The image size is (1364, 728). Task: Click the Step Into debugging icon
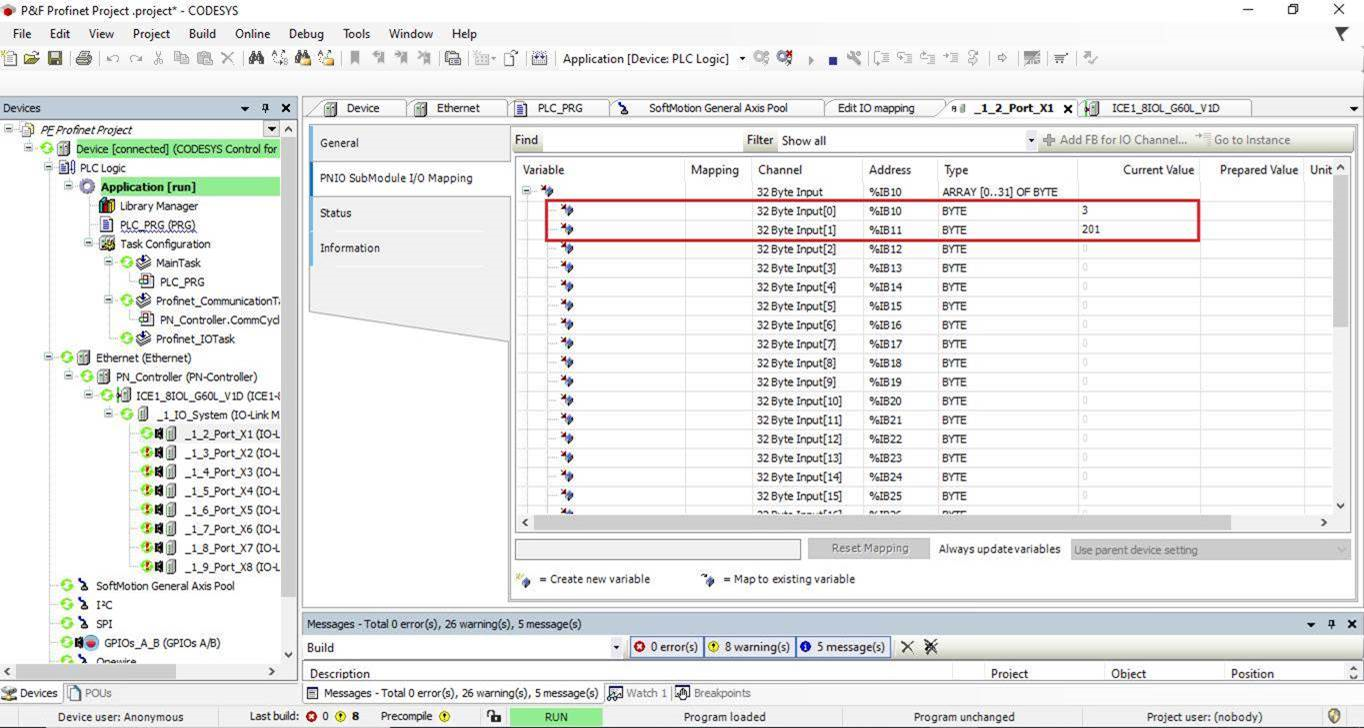(901, 57)
